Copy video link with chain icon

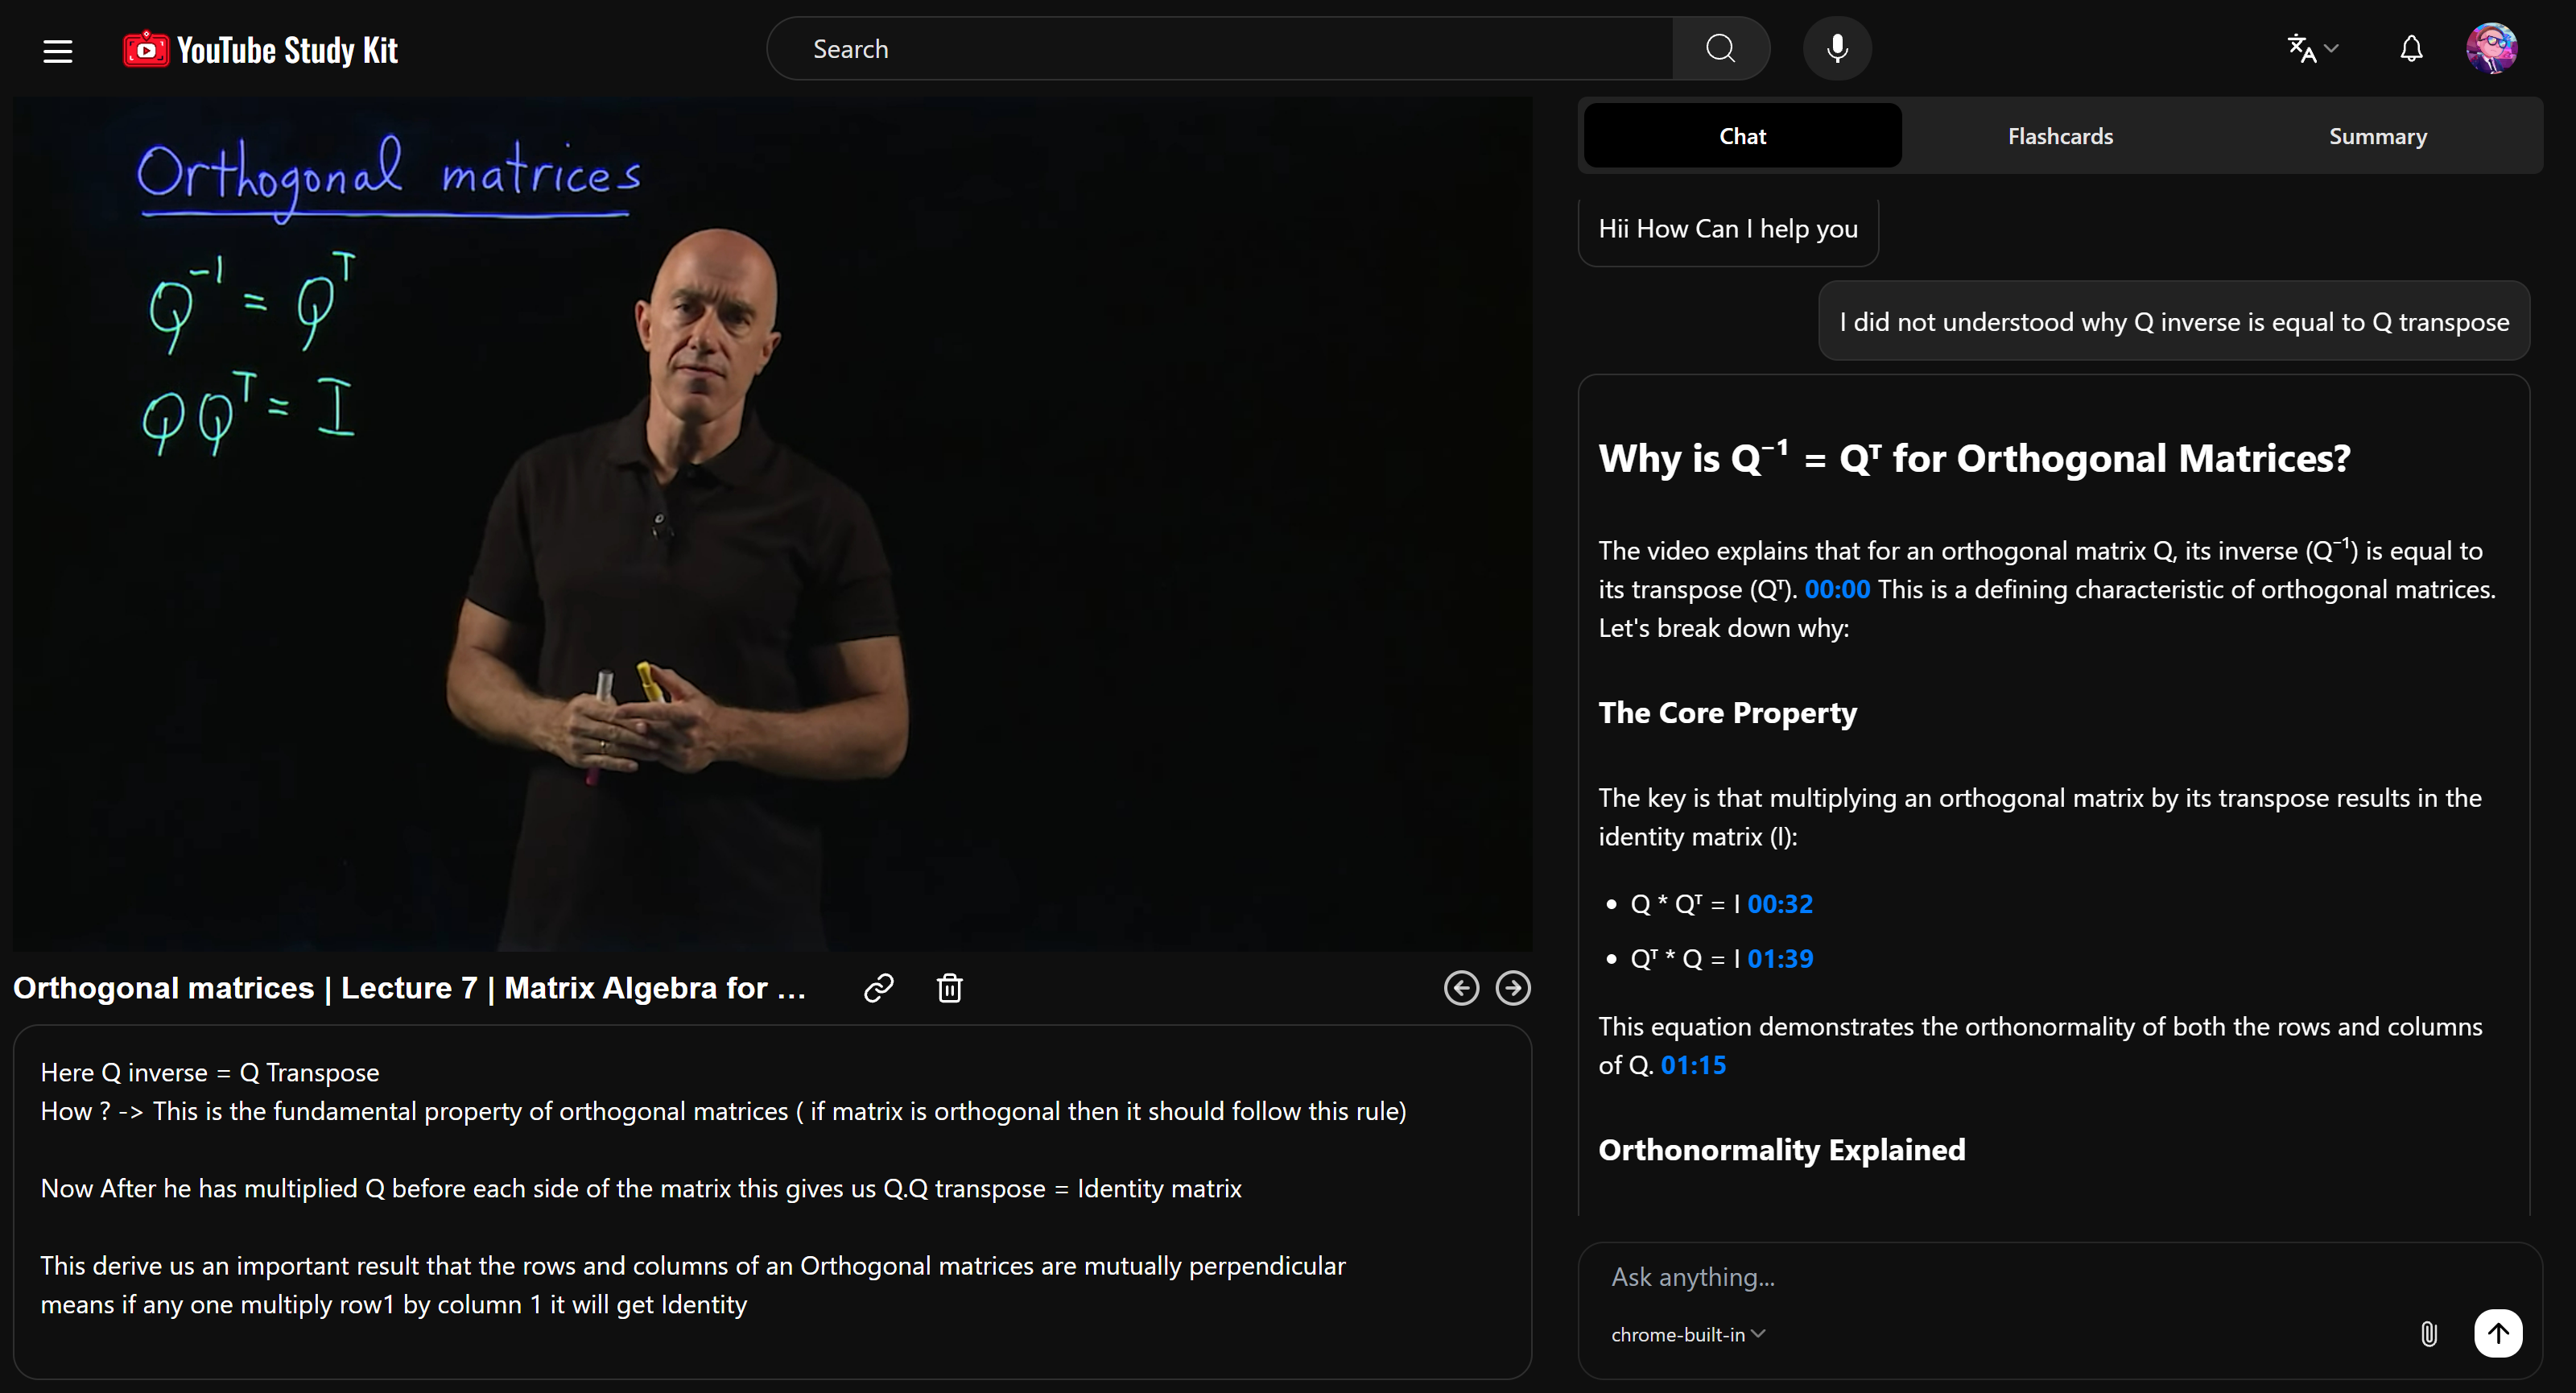pos(878,988)
